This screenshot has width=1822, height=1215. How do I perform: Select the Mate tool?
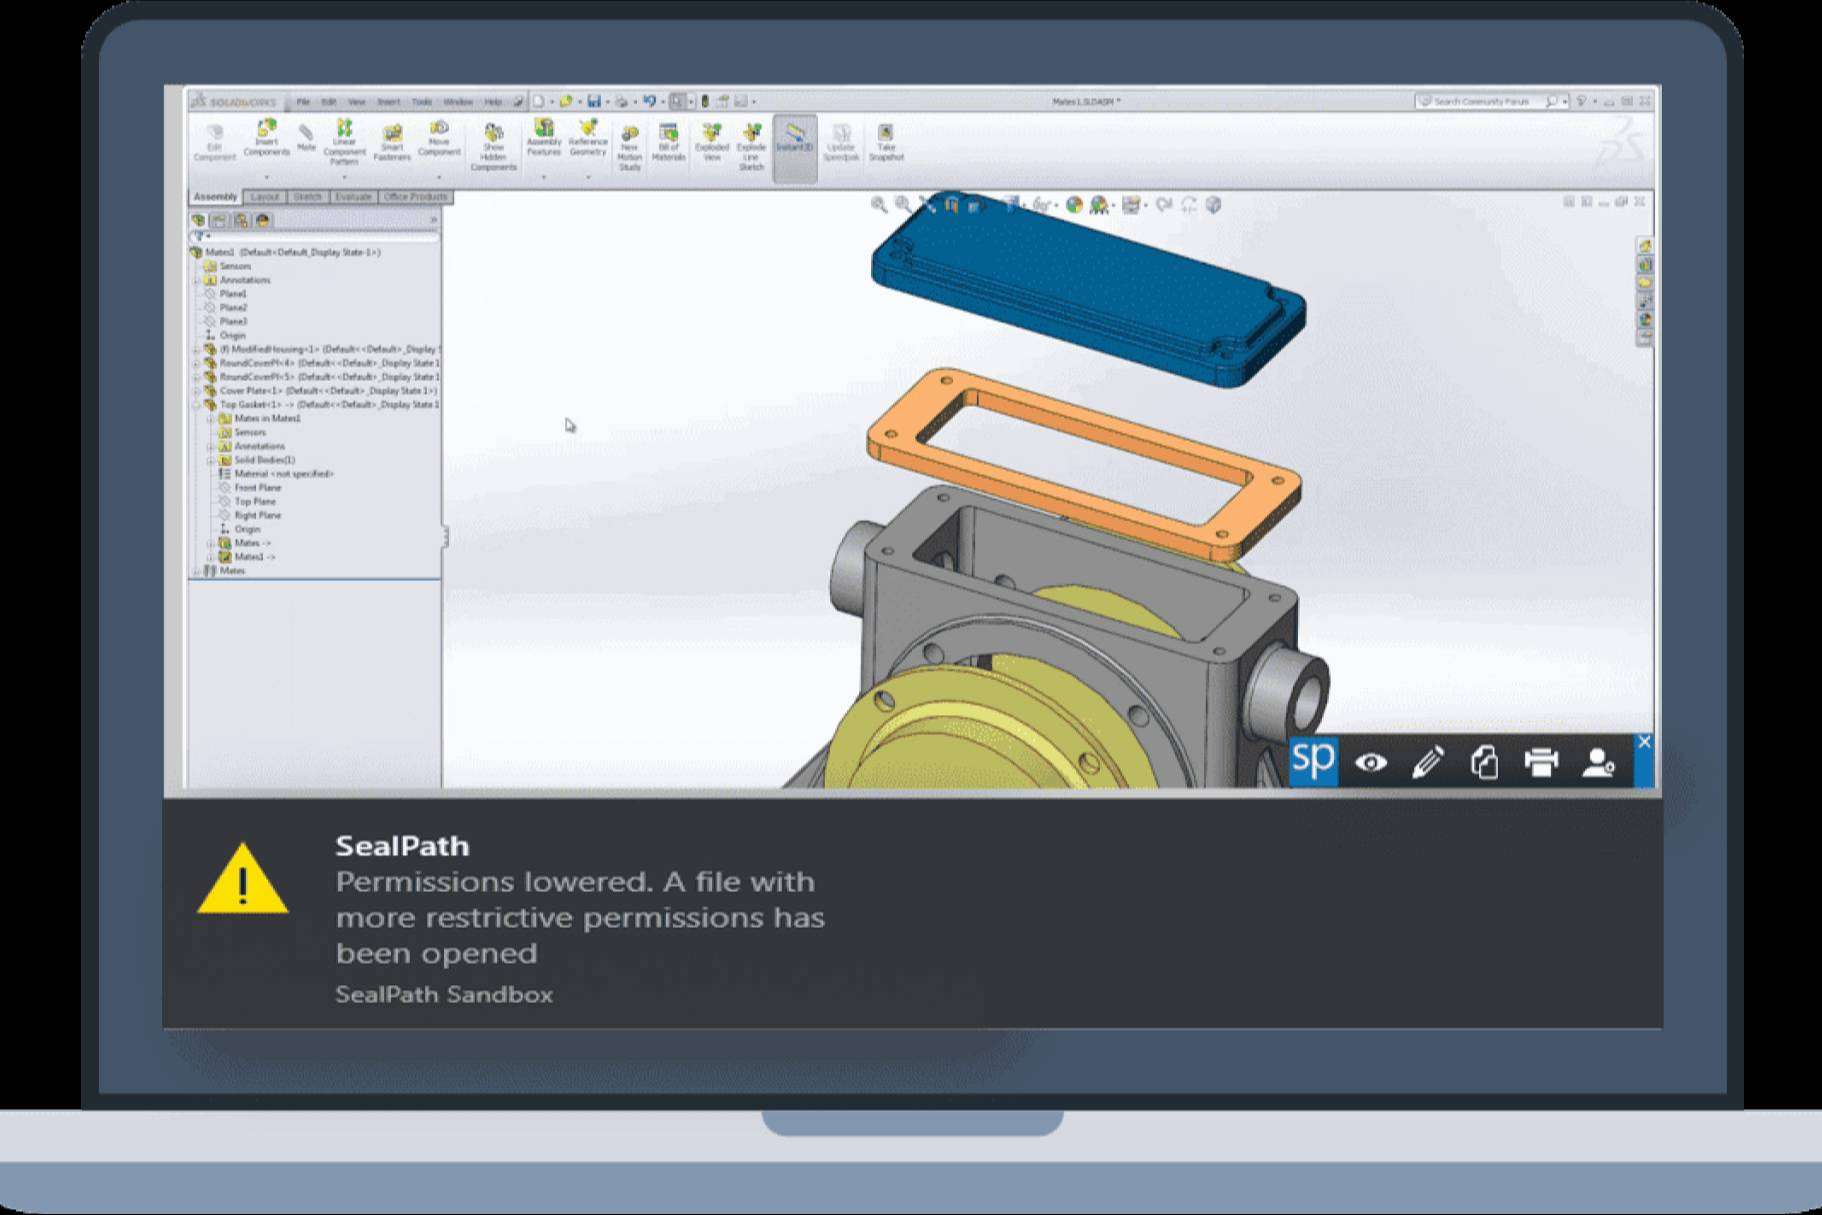coord(306,138)
